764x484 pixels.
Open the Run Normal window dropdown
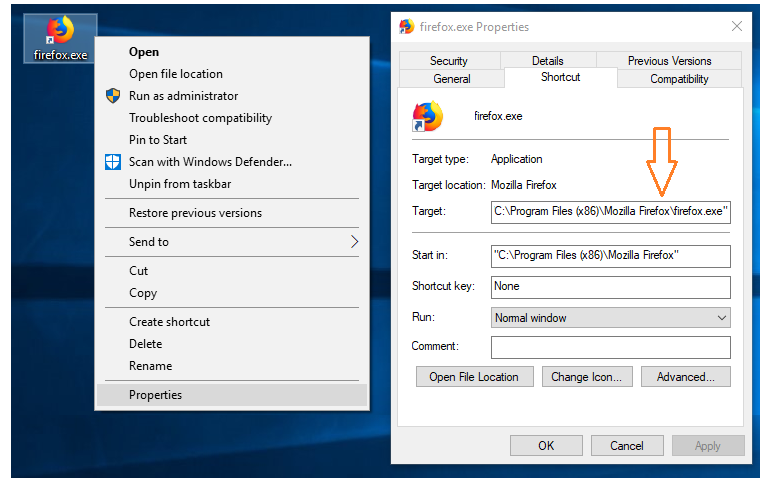tap(611, 318)
